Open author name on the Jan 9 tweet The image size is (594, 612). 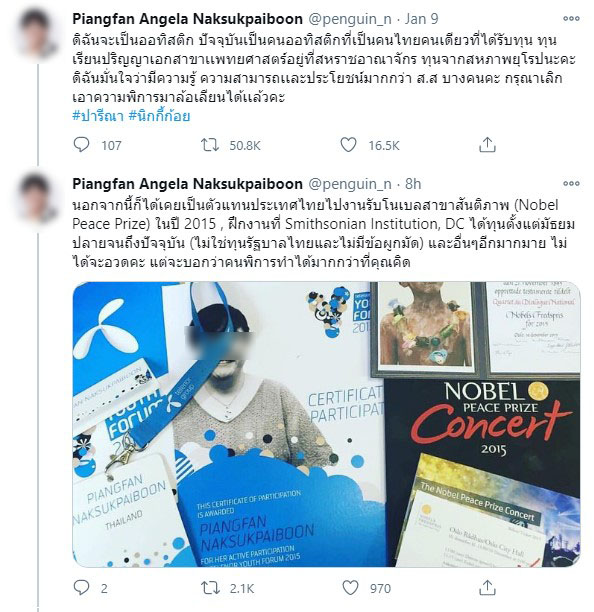(x=187, y=19)
